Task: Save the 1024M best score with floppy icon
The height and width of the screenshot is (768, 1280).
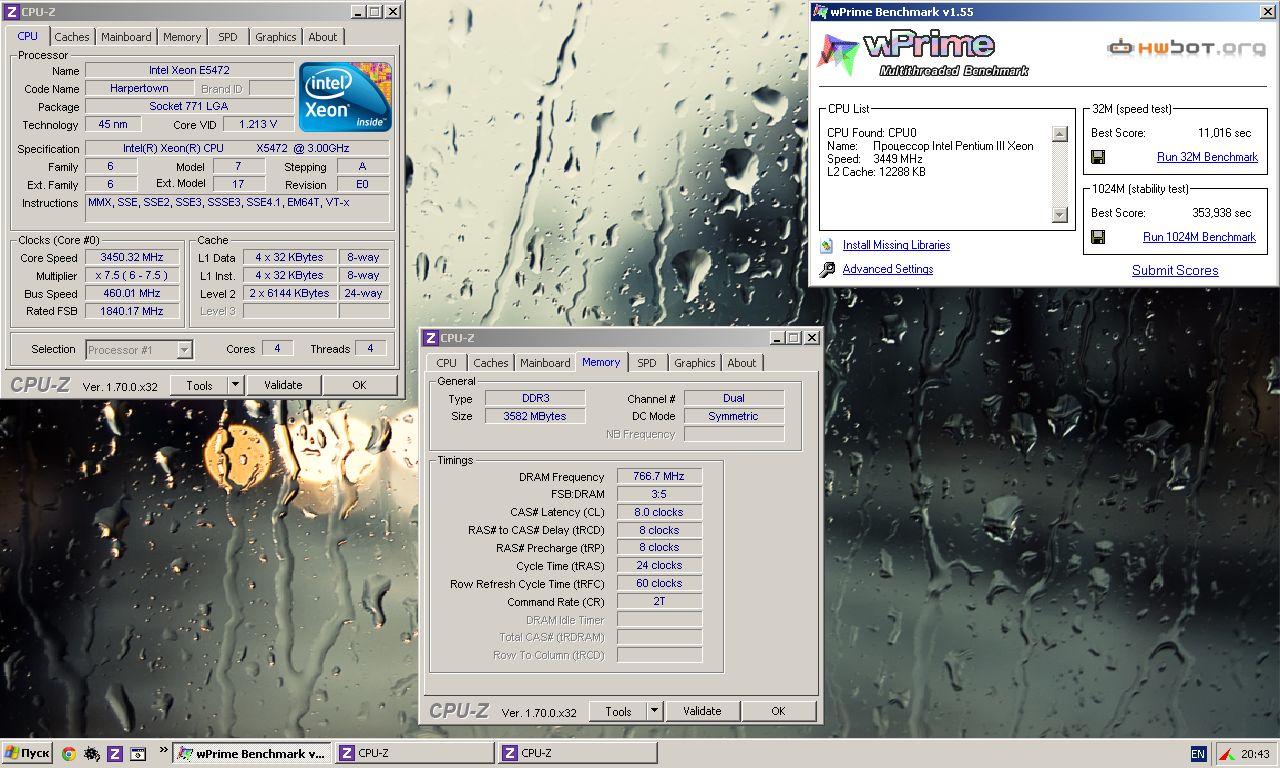Action: pyautogui.click(x=1098, y=237)
